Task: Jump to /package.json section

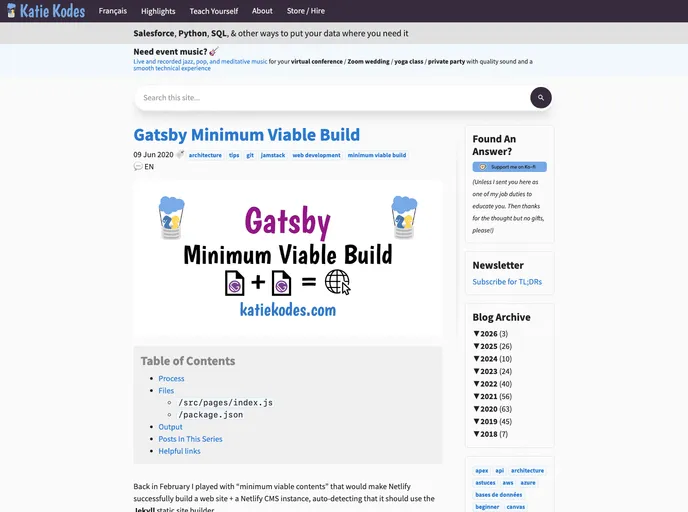Action: click(211, 415)
